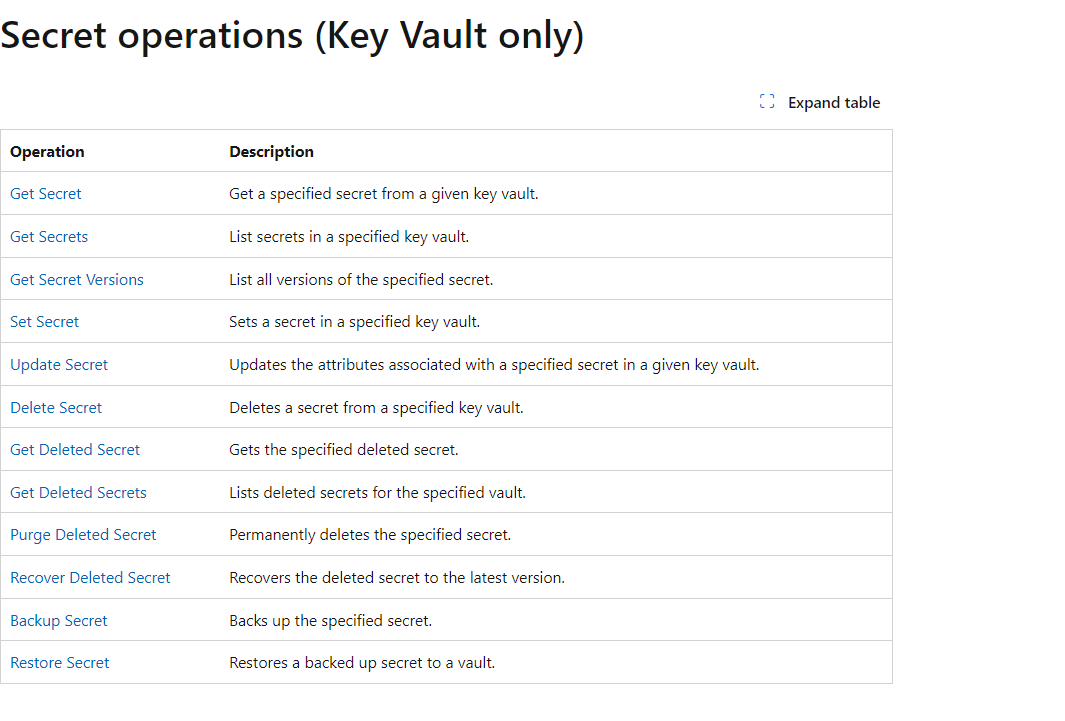
Task: Open the Get Secrets link
Action: coord(49,236)
